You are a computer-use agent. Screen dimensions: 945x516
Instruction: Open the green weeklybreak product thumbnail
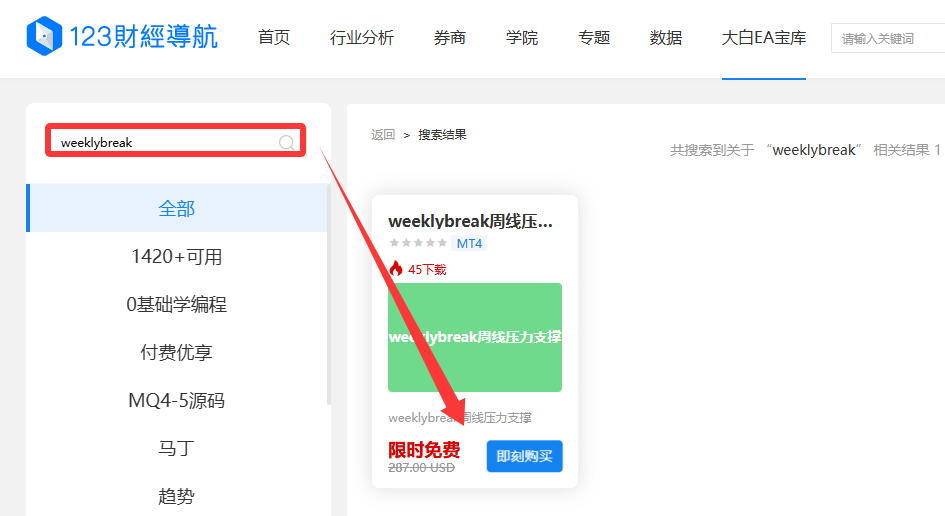[475, 337]
